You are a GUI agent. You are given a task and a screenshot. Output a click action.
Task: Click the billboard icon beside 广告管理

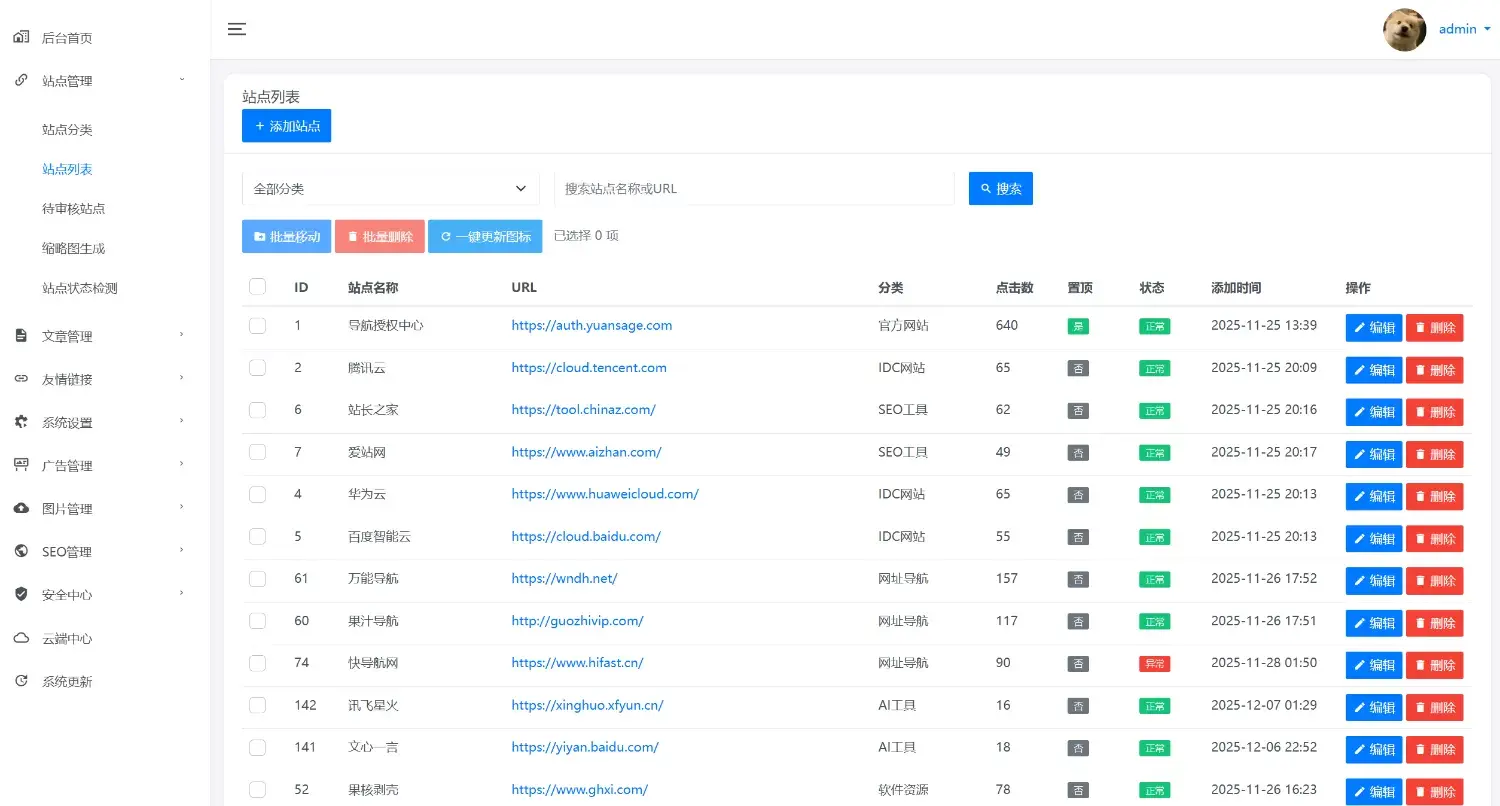click(21, 465)
